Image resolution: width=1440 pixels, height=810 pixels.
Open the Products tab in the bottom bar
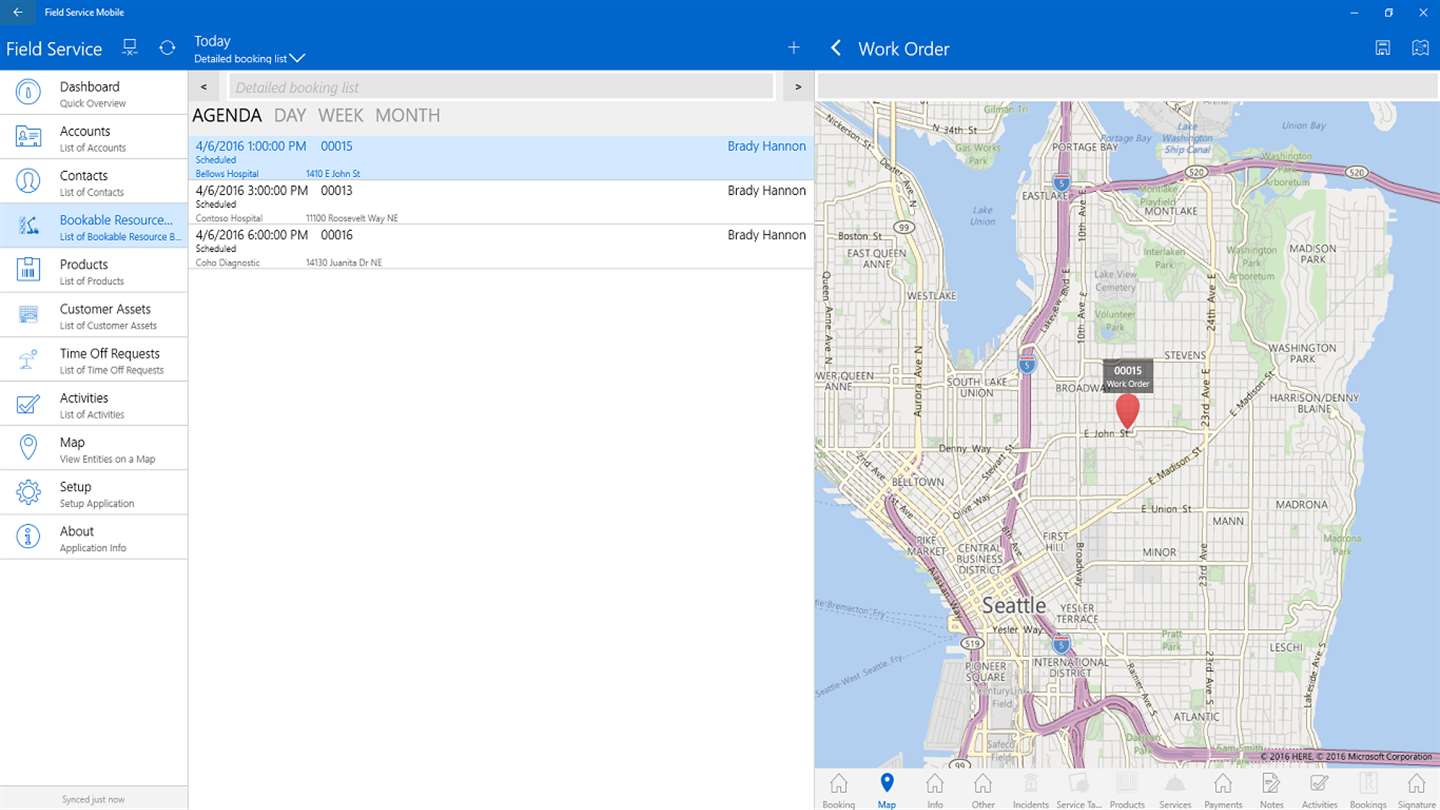pos(1127,790)
